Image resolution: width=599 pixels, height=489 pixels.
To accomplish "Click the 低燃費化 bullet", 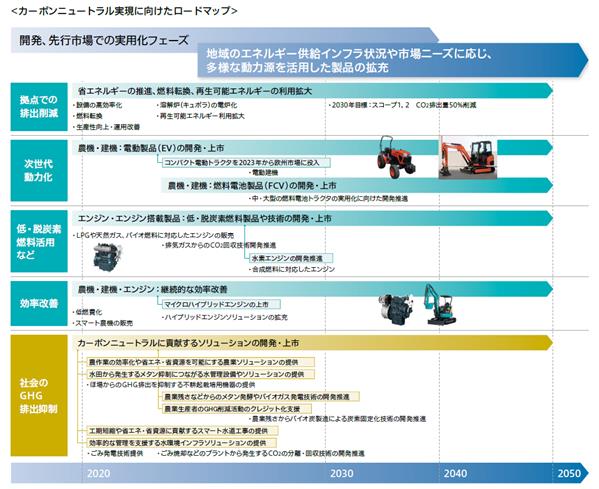I will pos(87,312).
